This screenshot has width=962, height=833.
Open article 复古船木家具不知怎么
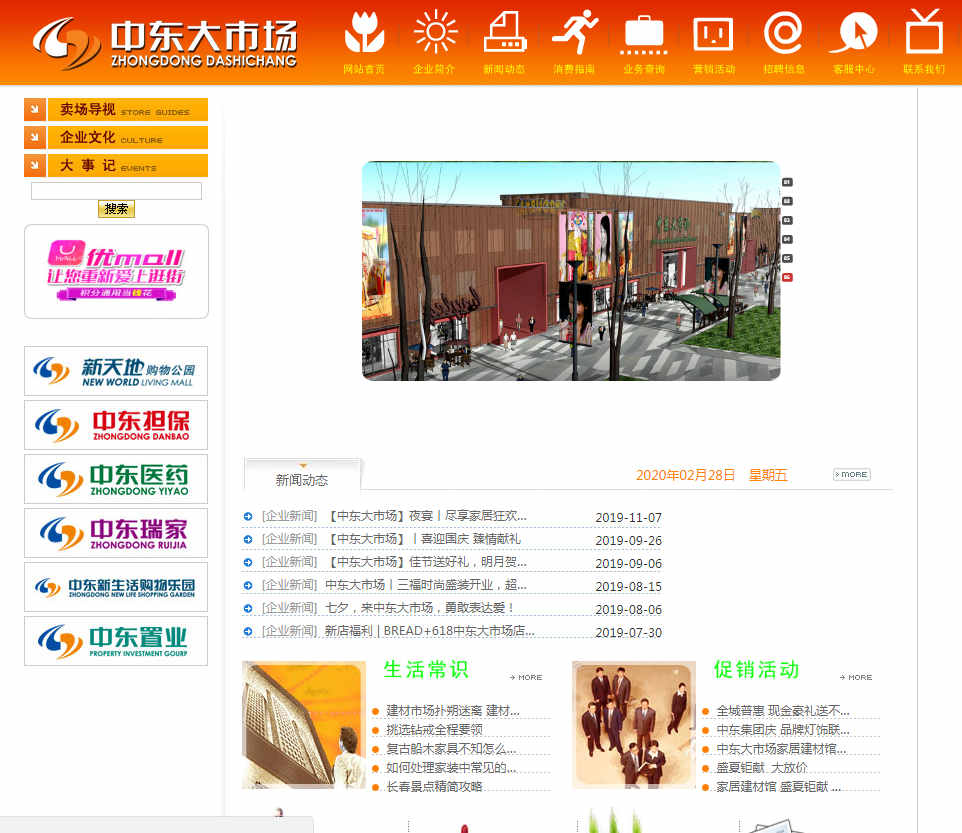pyautogui.click(x=451, y=749)
